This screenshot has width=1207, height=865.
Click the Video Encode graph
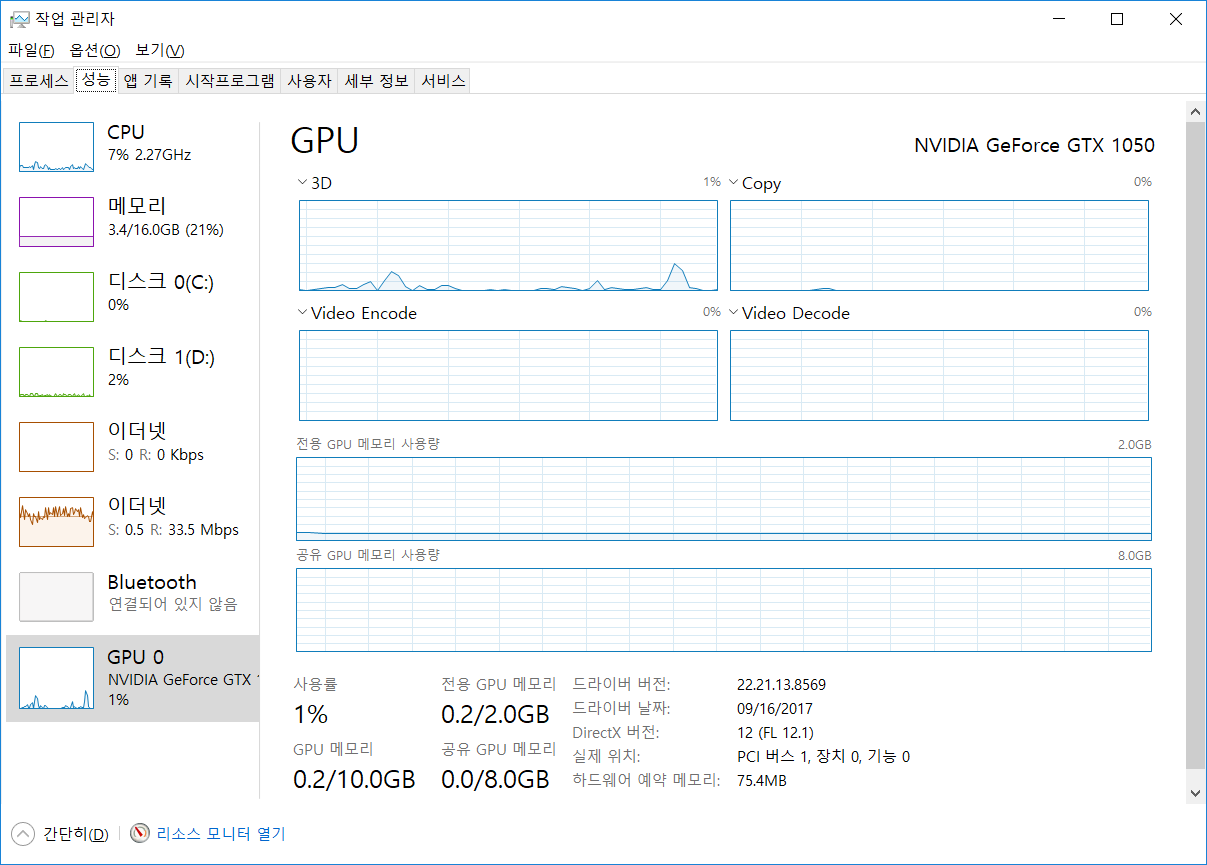coord(508,376)
